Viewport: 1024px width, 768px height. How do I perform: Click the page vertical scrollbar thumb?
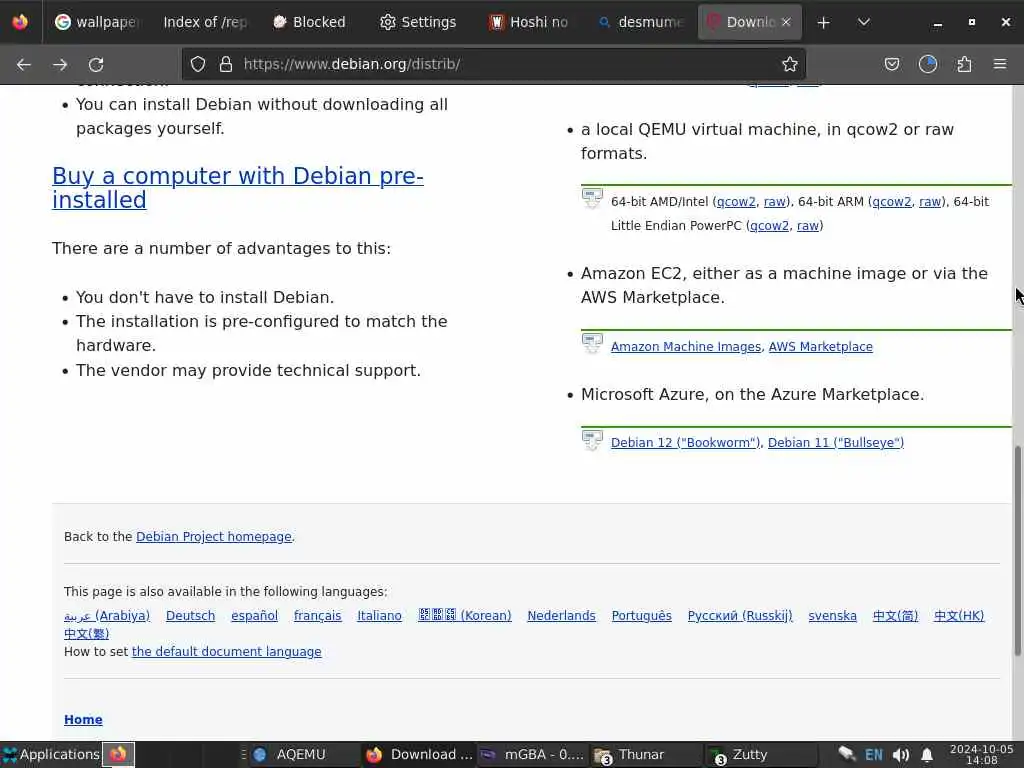coord(1017,551)
